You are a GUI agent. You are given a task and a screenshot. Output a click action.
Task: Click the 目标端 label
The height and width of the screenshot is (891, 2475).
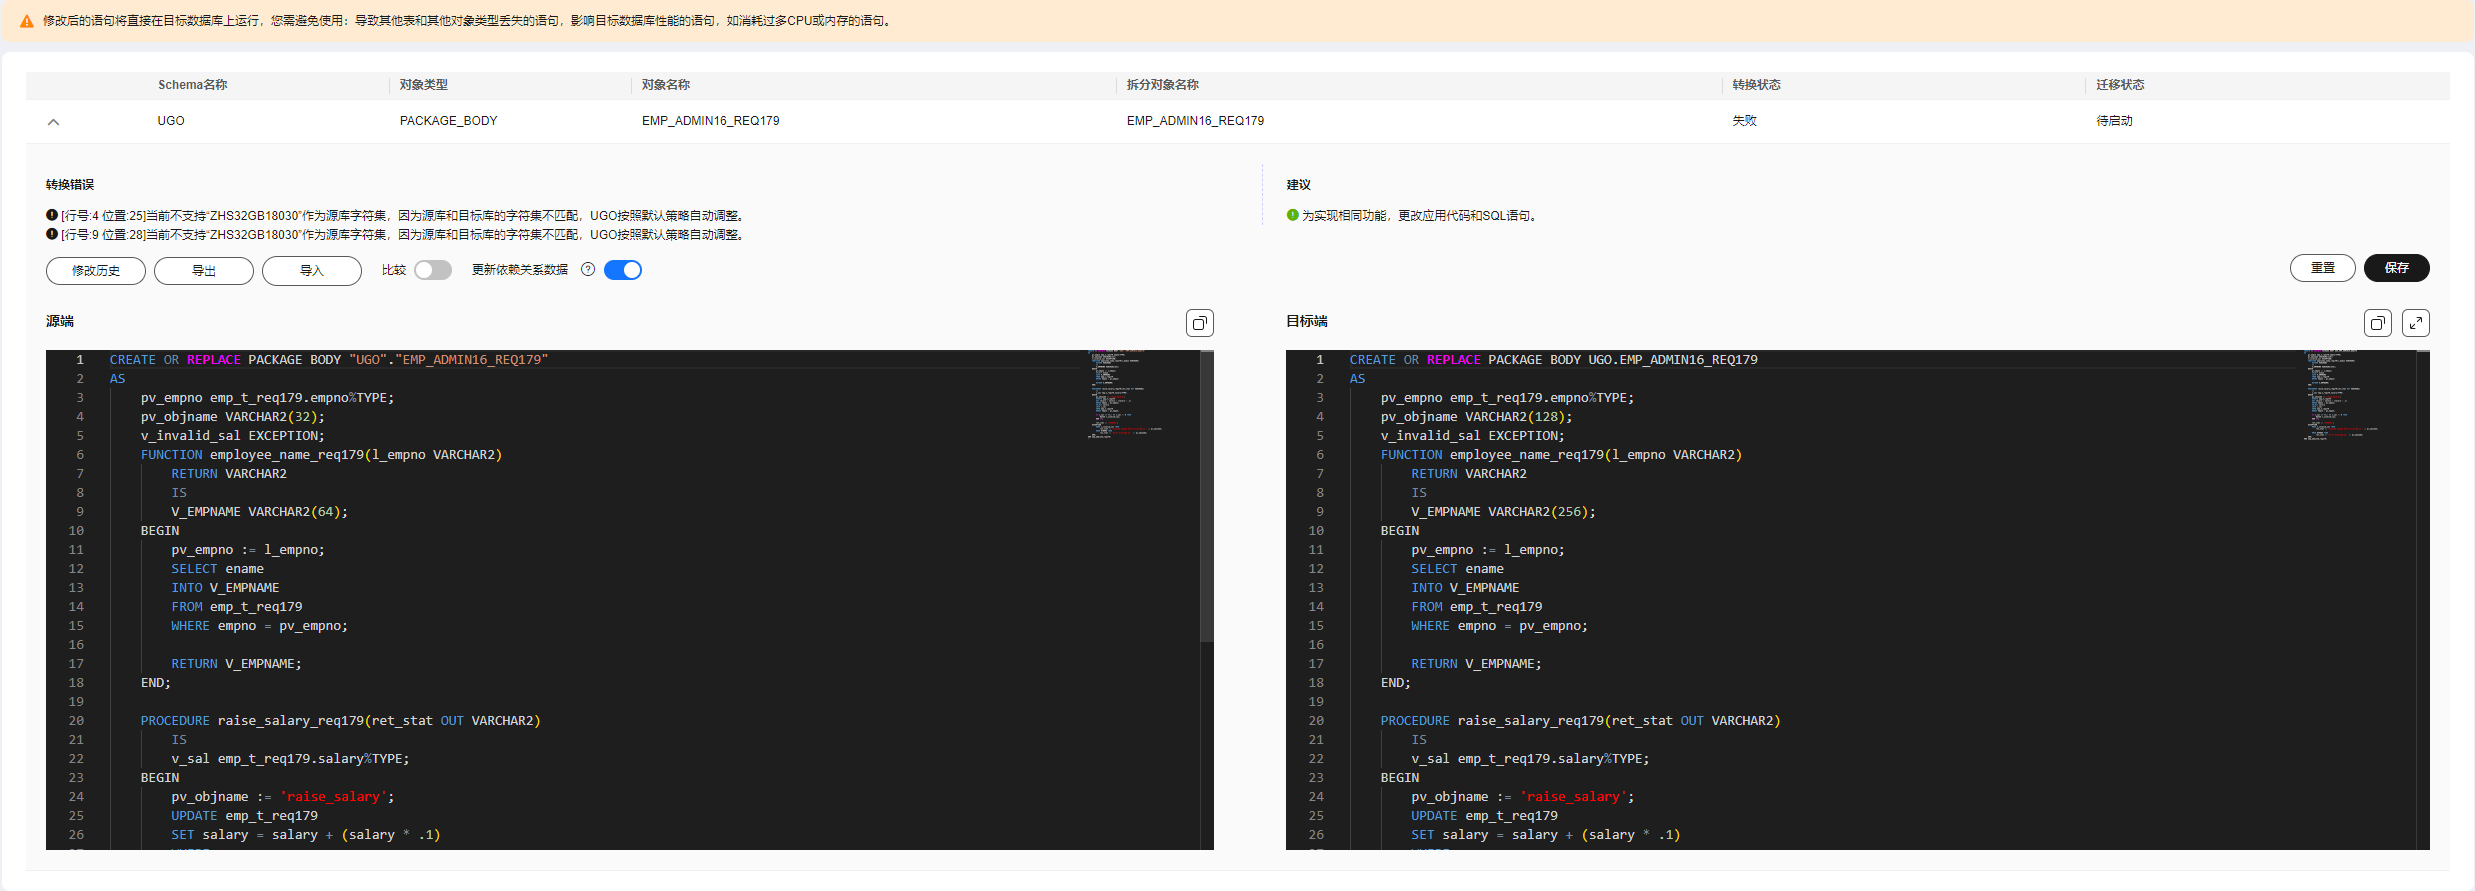pos(1307,321)
